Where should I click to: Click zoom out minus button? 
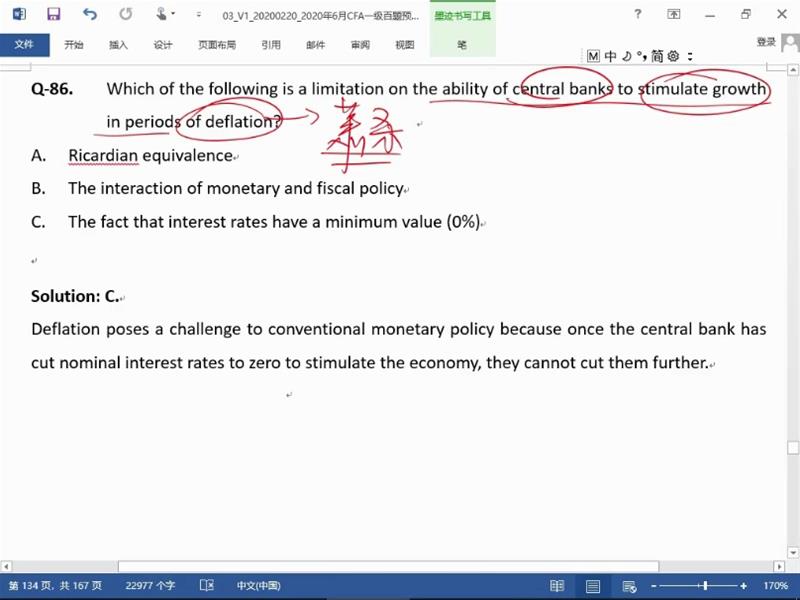pos(654,586)
